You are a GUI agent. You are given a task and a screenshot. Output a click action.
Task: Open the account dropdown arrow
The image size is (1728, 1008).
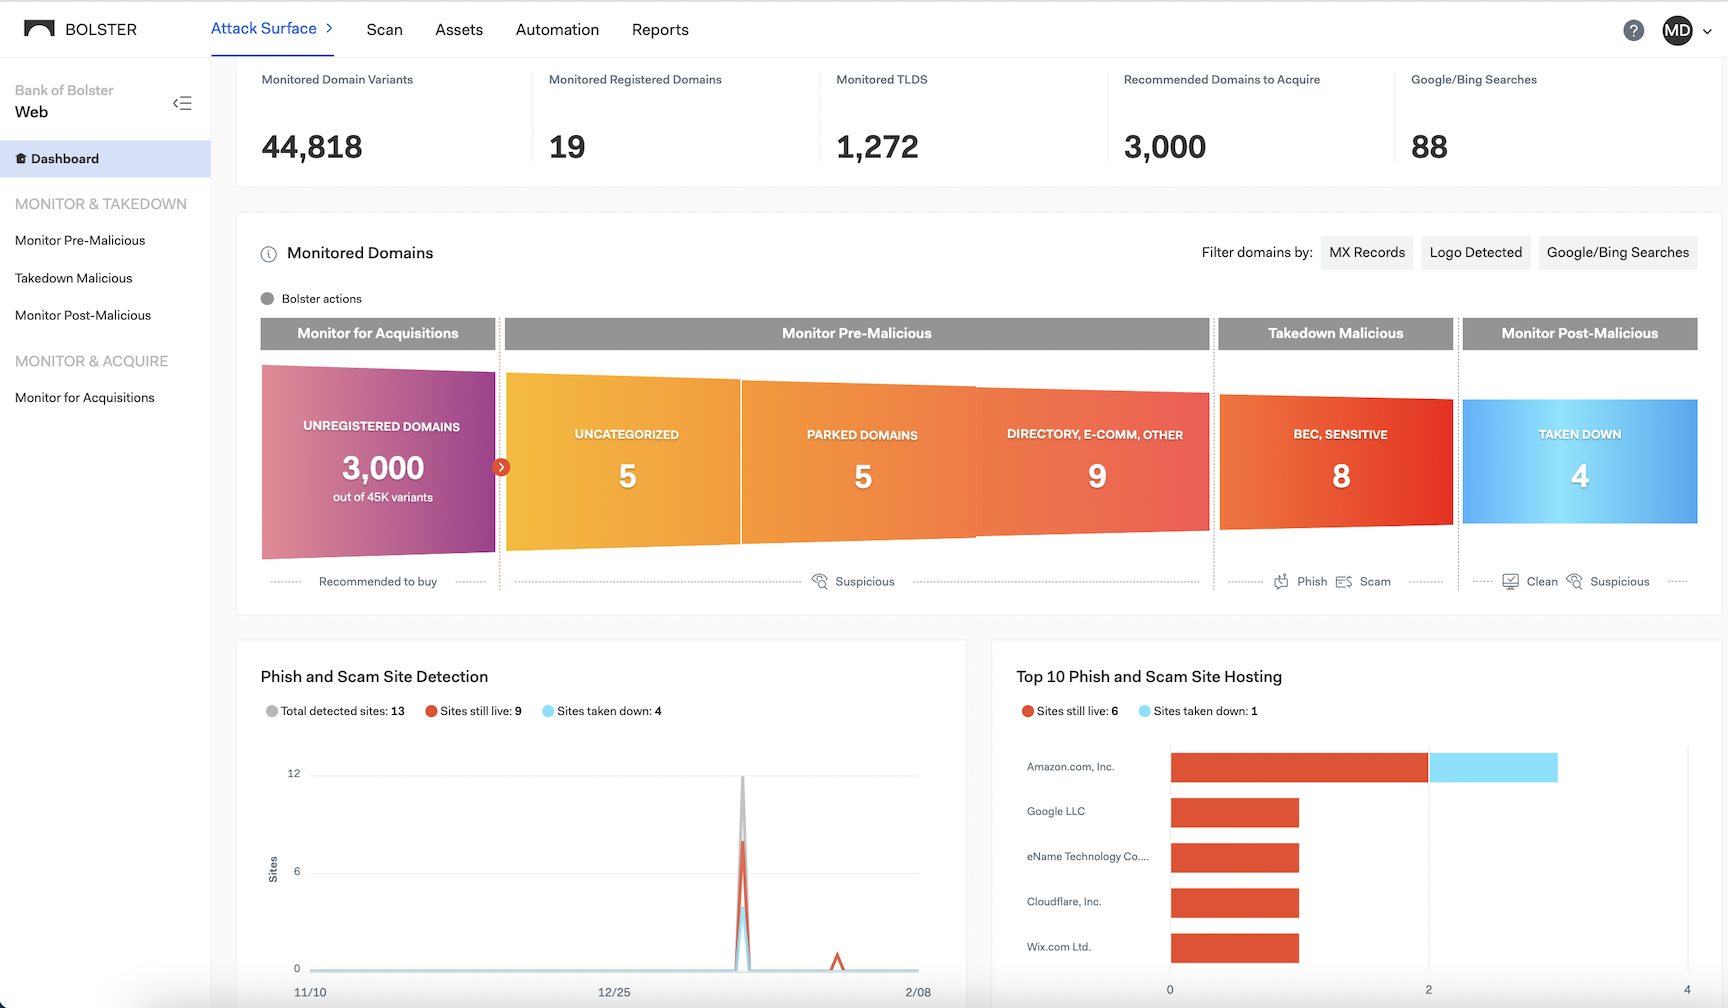[x=1707, y=31]
